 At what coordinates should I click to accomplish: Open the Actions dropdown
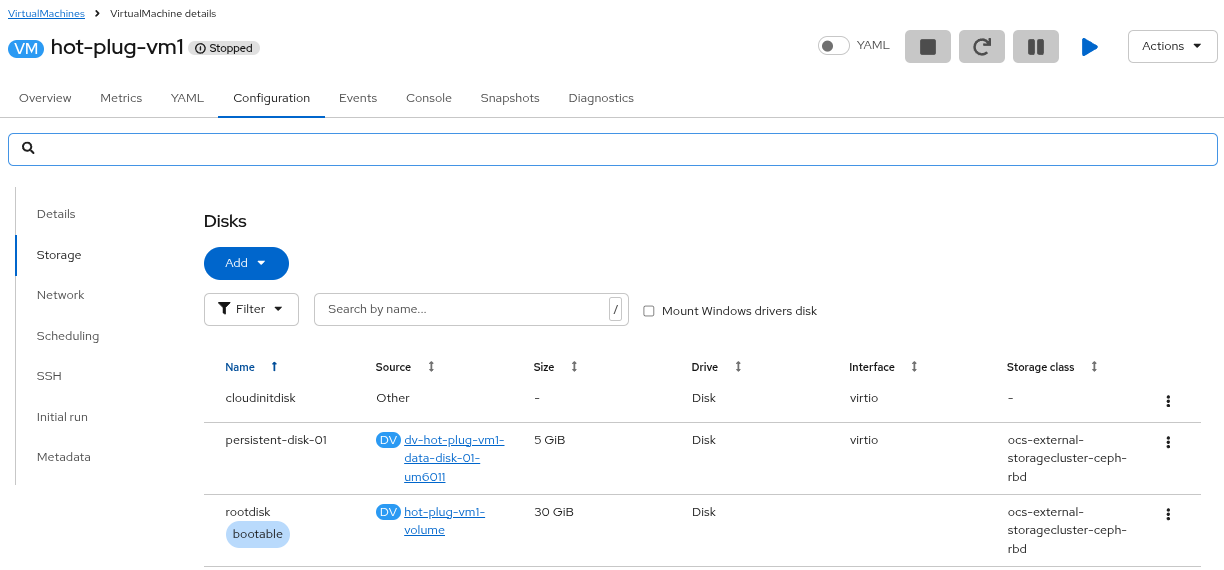pyautogui.click(x=1172, y=46)
